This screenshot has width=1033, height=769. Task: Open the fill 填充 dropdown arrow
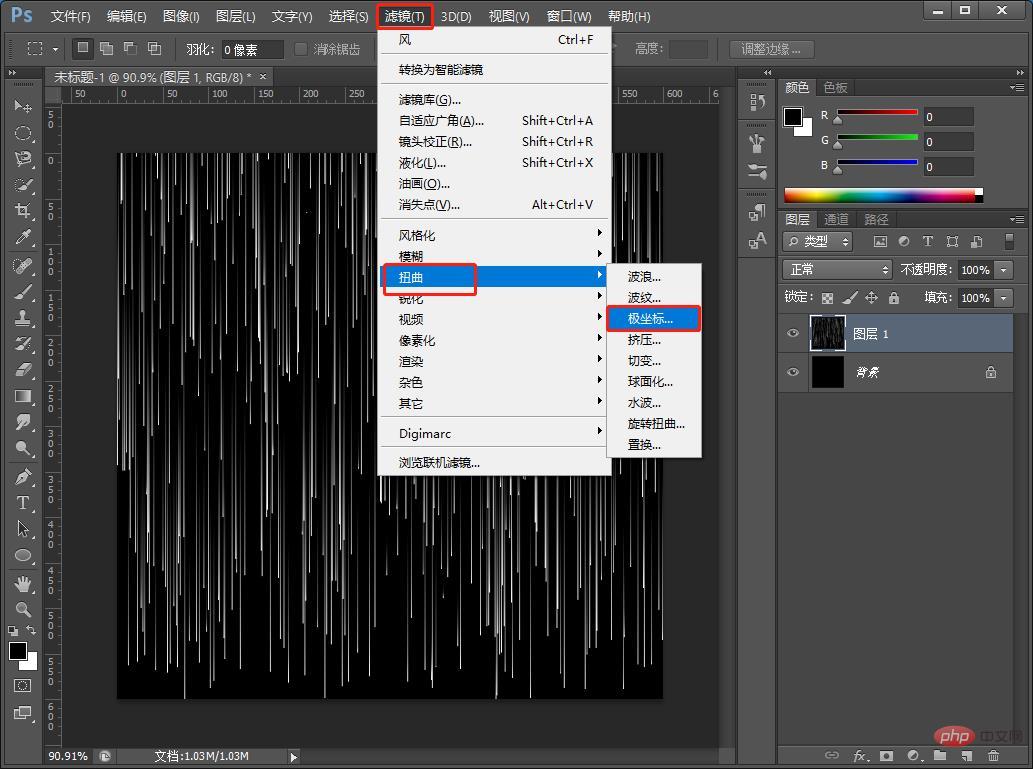1003,298
